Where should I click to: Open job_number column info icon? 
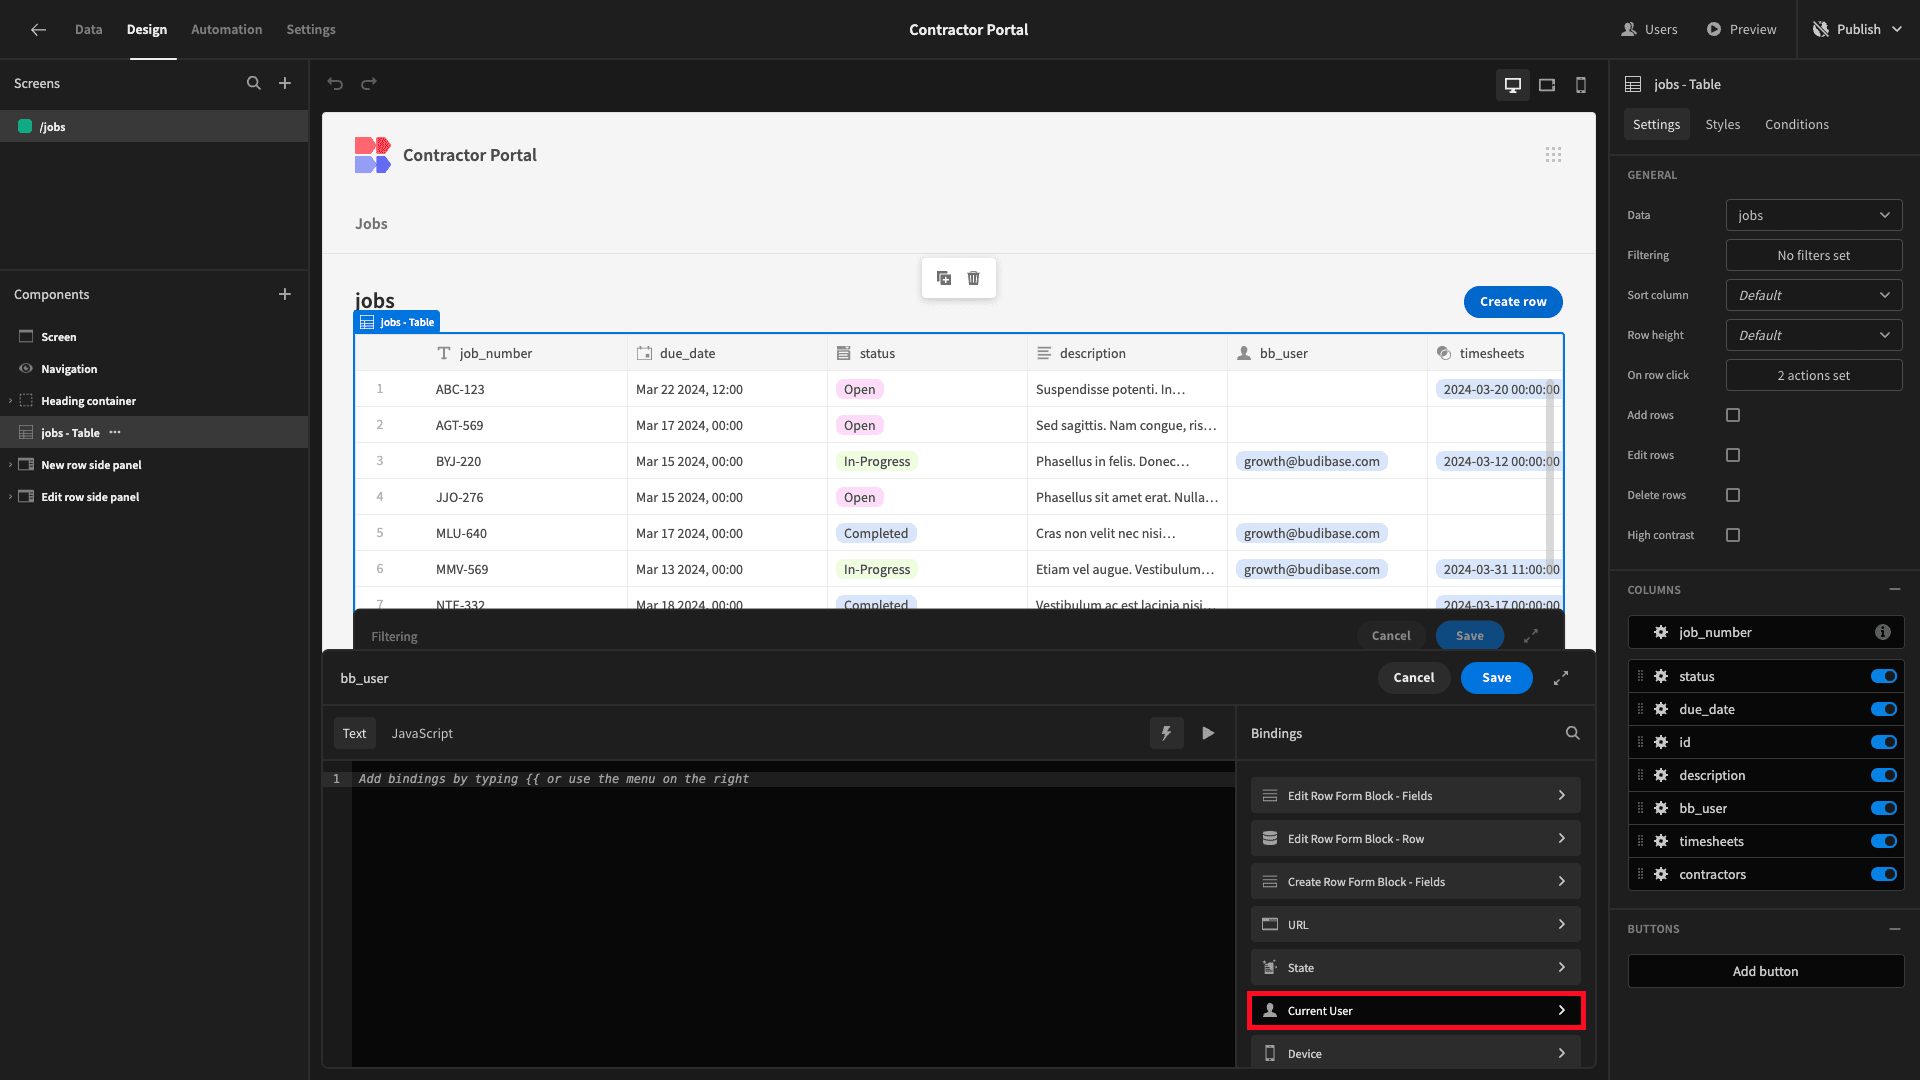point(1883,632)
